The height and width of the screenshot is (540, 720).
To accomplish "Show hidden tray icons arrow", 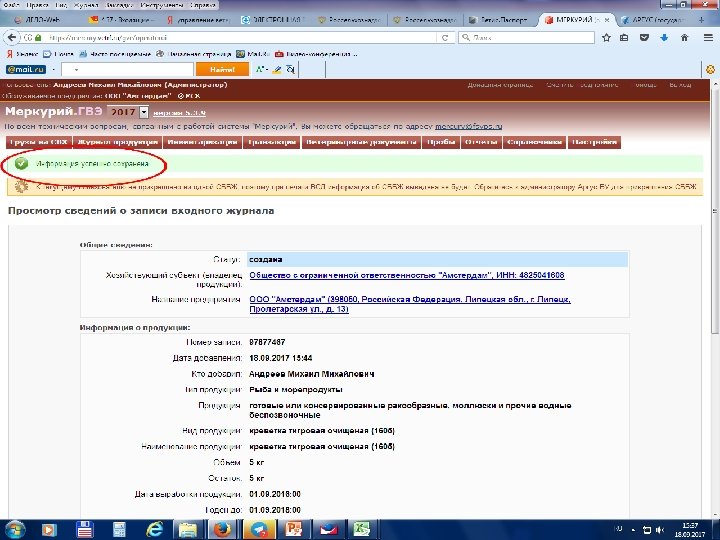I will (633, 530).
